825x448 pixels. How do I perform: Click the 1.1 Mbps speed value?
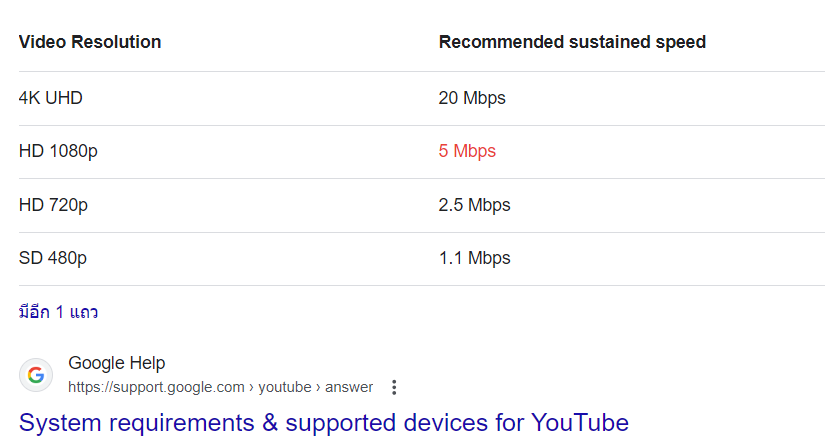point(474,258)
